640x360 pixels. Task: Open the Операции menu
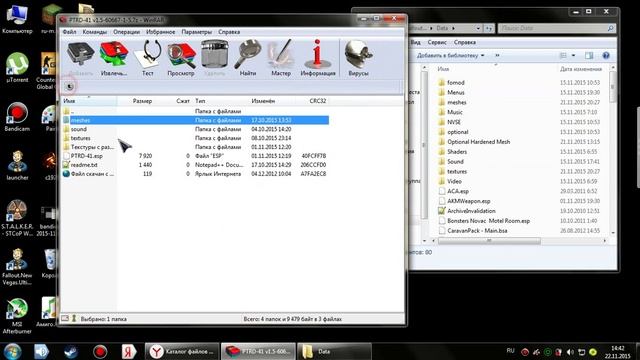(x=127, y=32)
